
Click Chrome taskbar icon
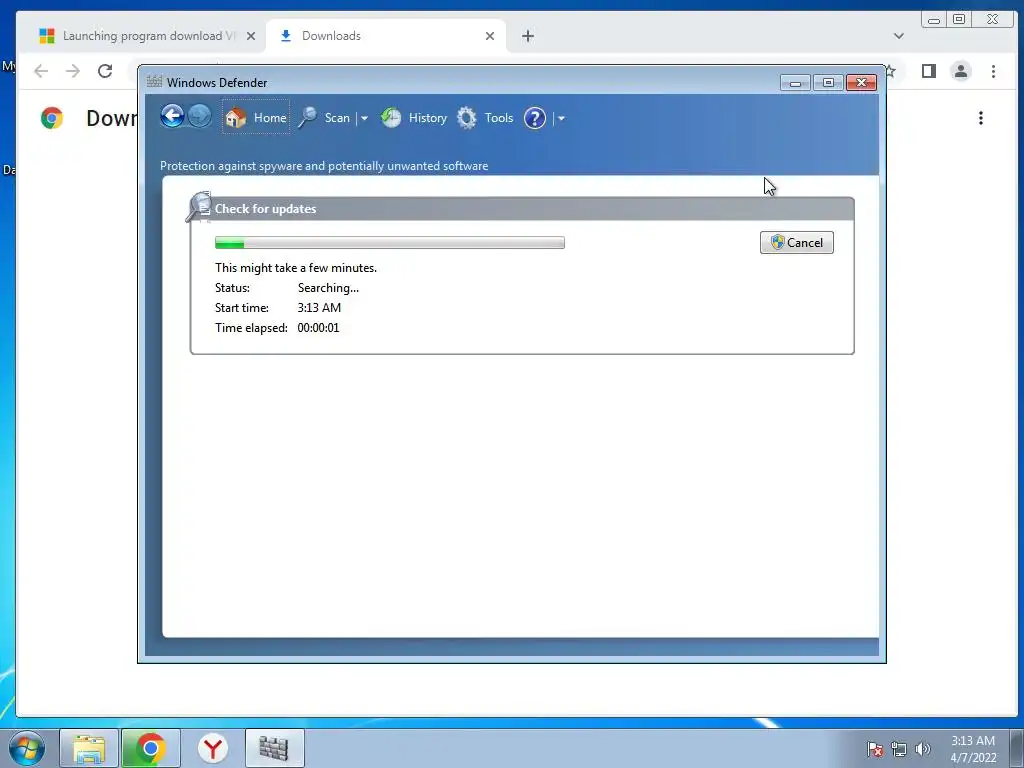[150, 748]
